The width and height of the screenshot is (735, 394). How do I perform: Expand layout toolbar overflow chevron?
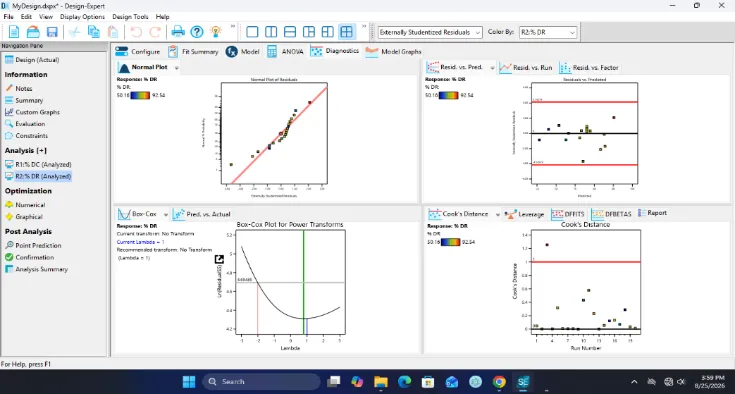point(364,26)
